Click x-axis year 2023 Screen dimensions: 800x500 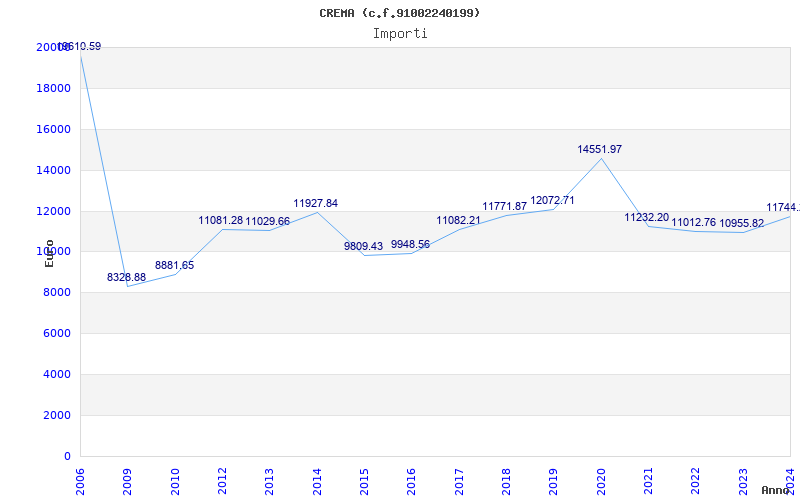(x=743, y=482)
